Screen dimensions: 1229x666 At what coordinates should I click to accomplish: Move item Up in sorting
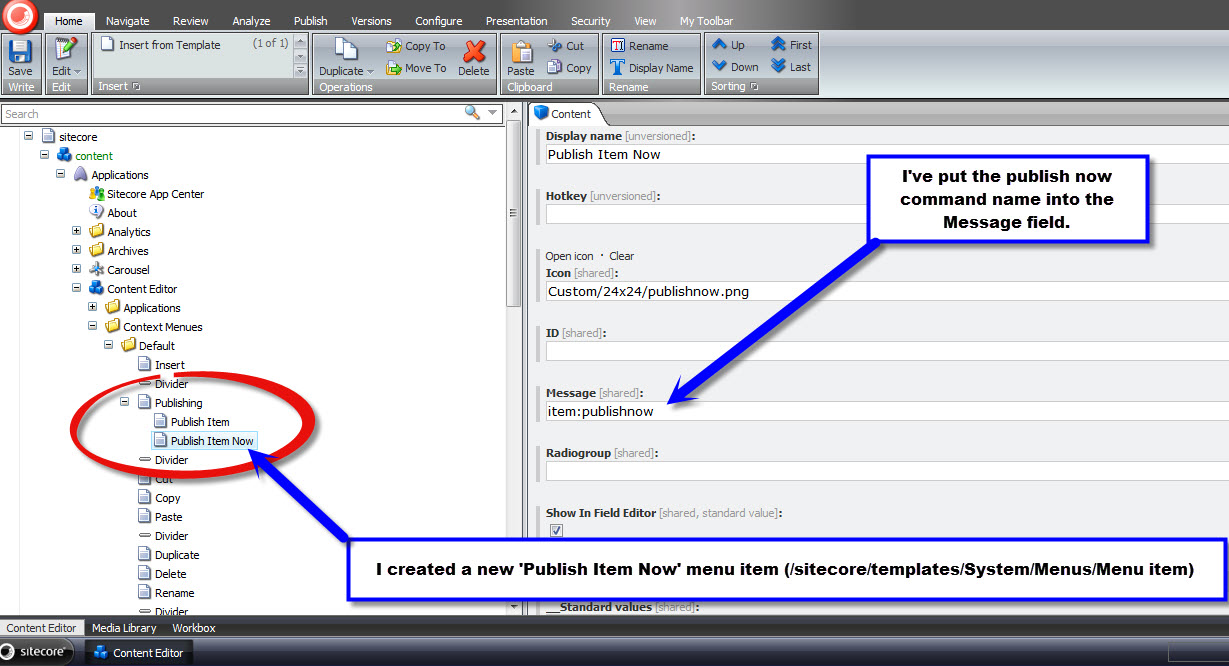point(729,45)
